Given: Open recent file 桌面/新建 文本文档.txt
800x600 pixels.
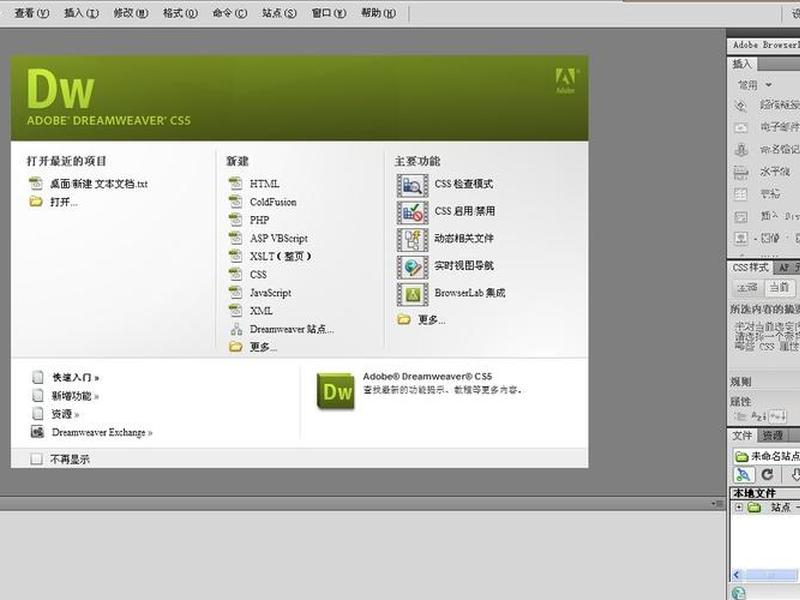Looking at the screenshot, I should (98, 184).
